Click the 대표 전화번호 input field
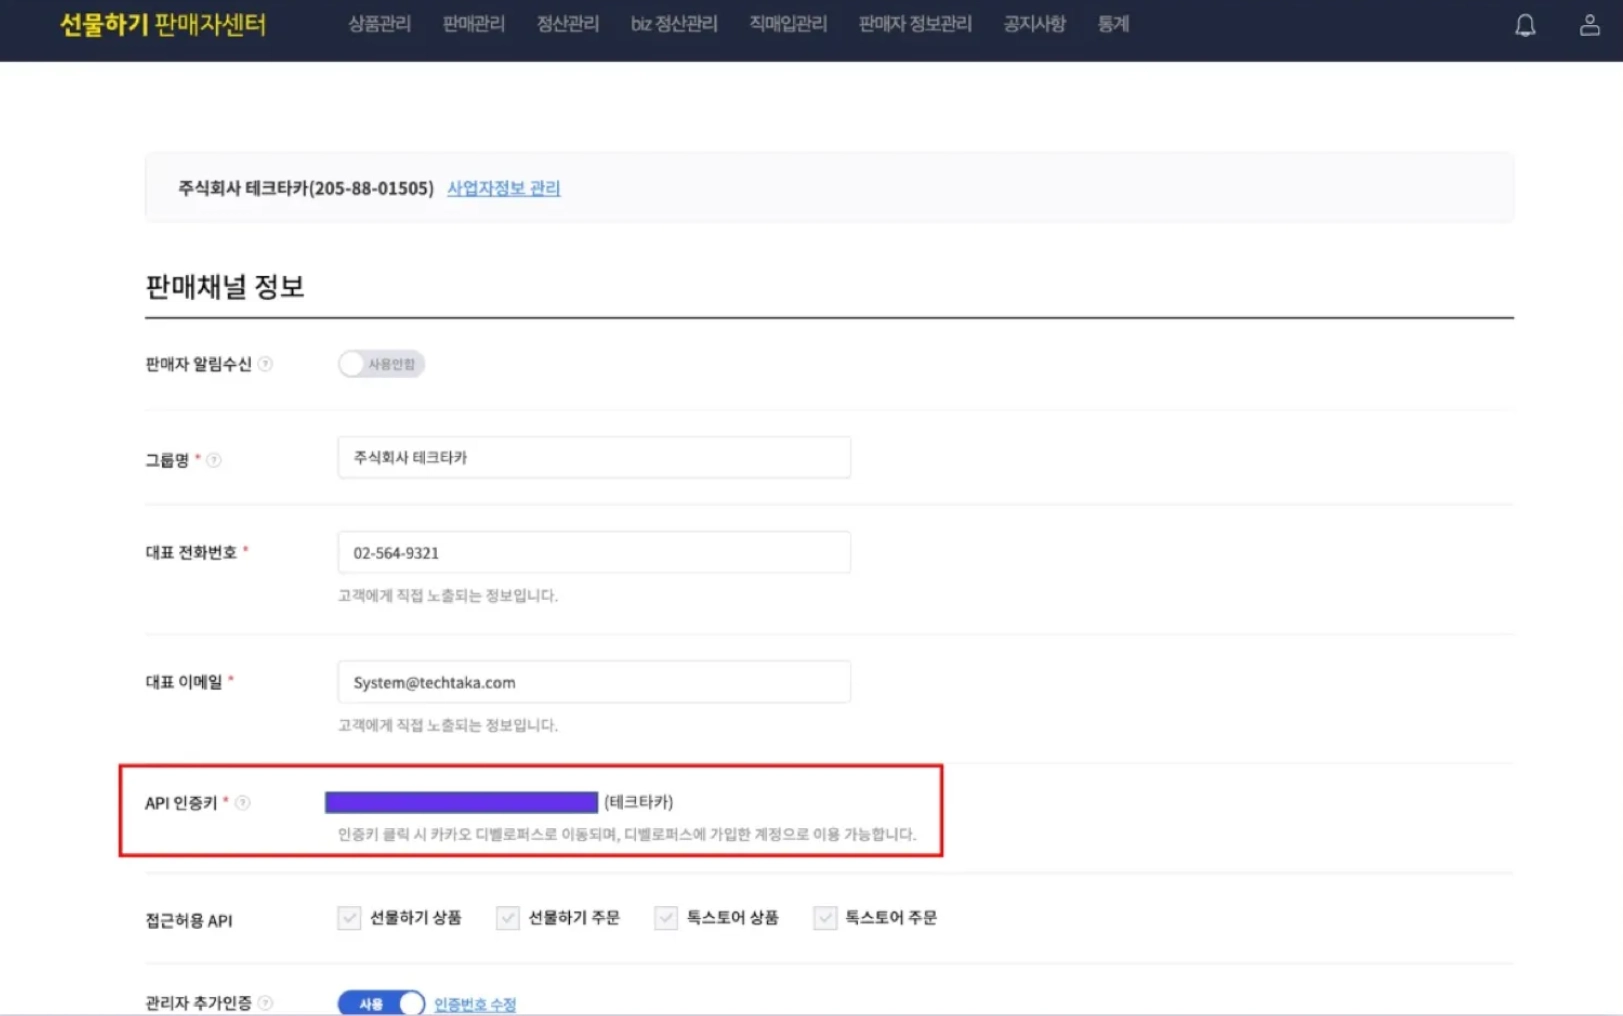Screen dimensions: 1623x1016 coord(594,552)
